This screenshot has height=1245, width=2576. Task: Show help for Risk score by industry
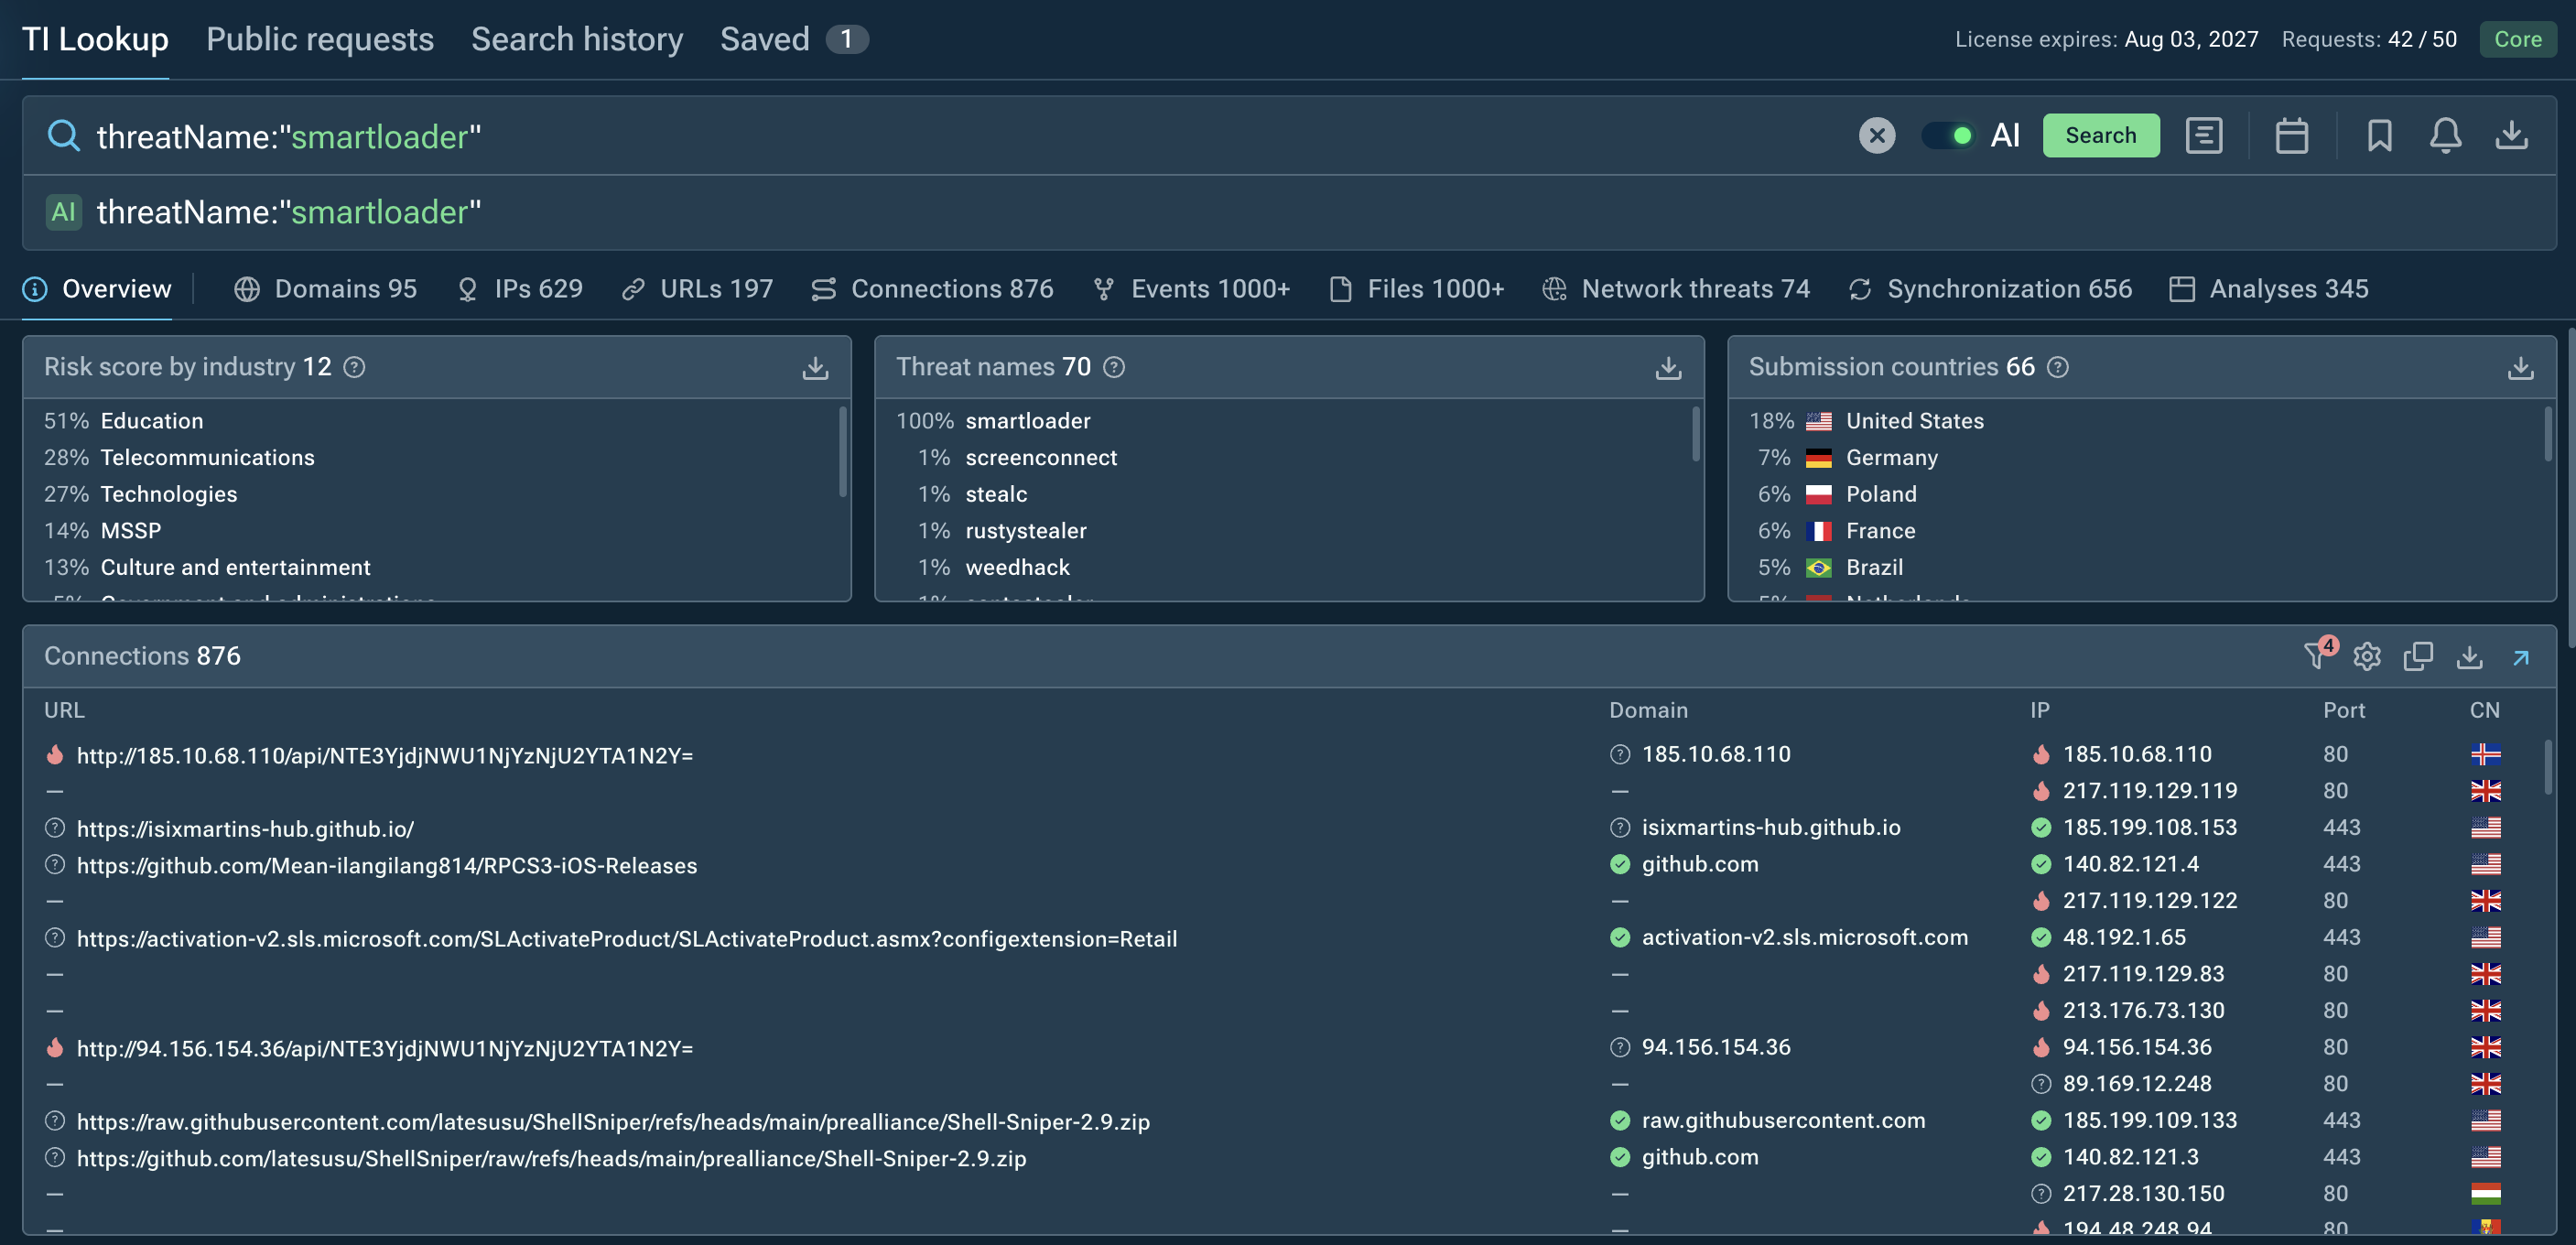tap(354, 367)
